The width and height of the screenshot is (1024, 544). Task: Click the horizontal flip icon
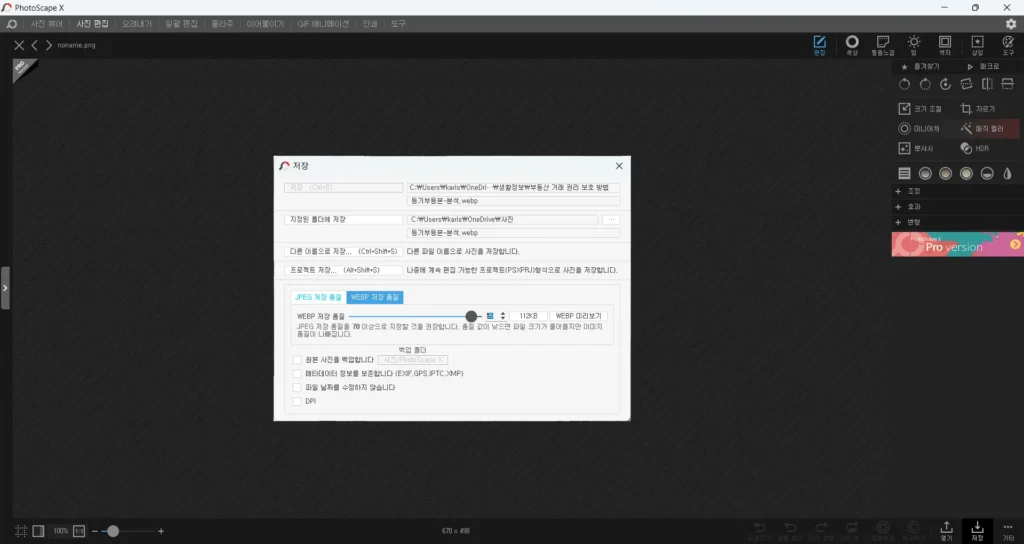click(987, 84)
